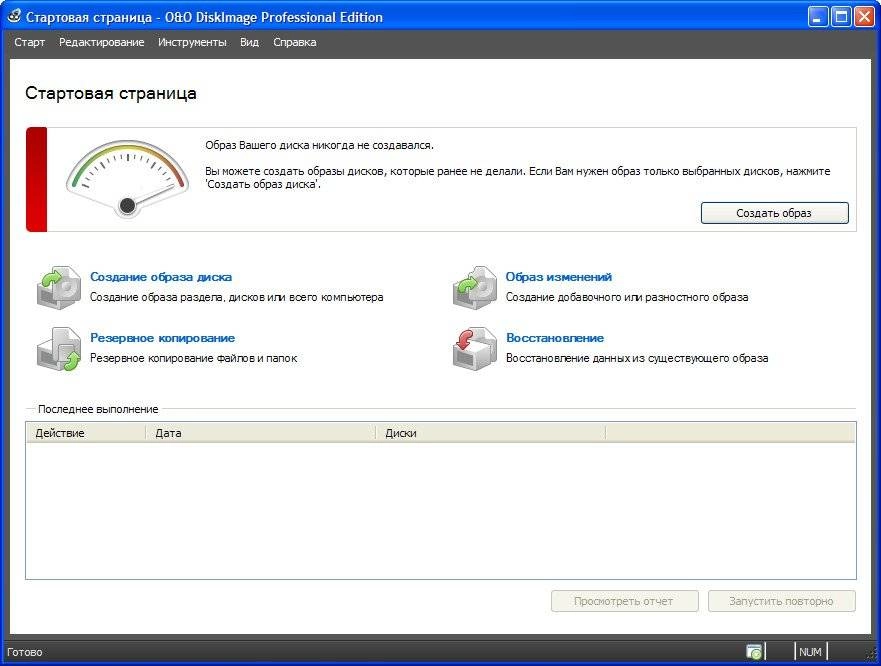The image size is (881, 666).
Task: Open the Инструменты menu
Action: [x=192, y=42]
